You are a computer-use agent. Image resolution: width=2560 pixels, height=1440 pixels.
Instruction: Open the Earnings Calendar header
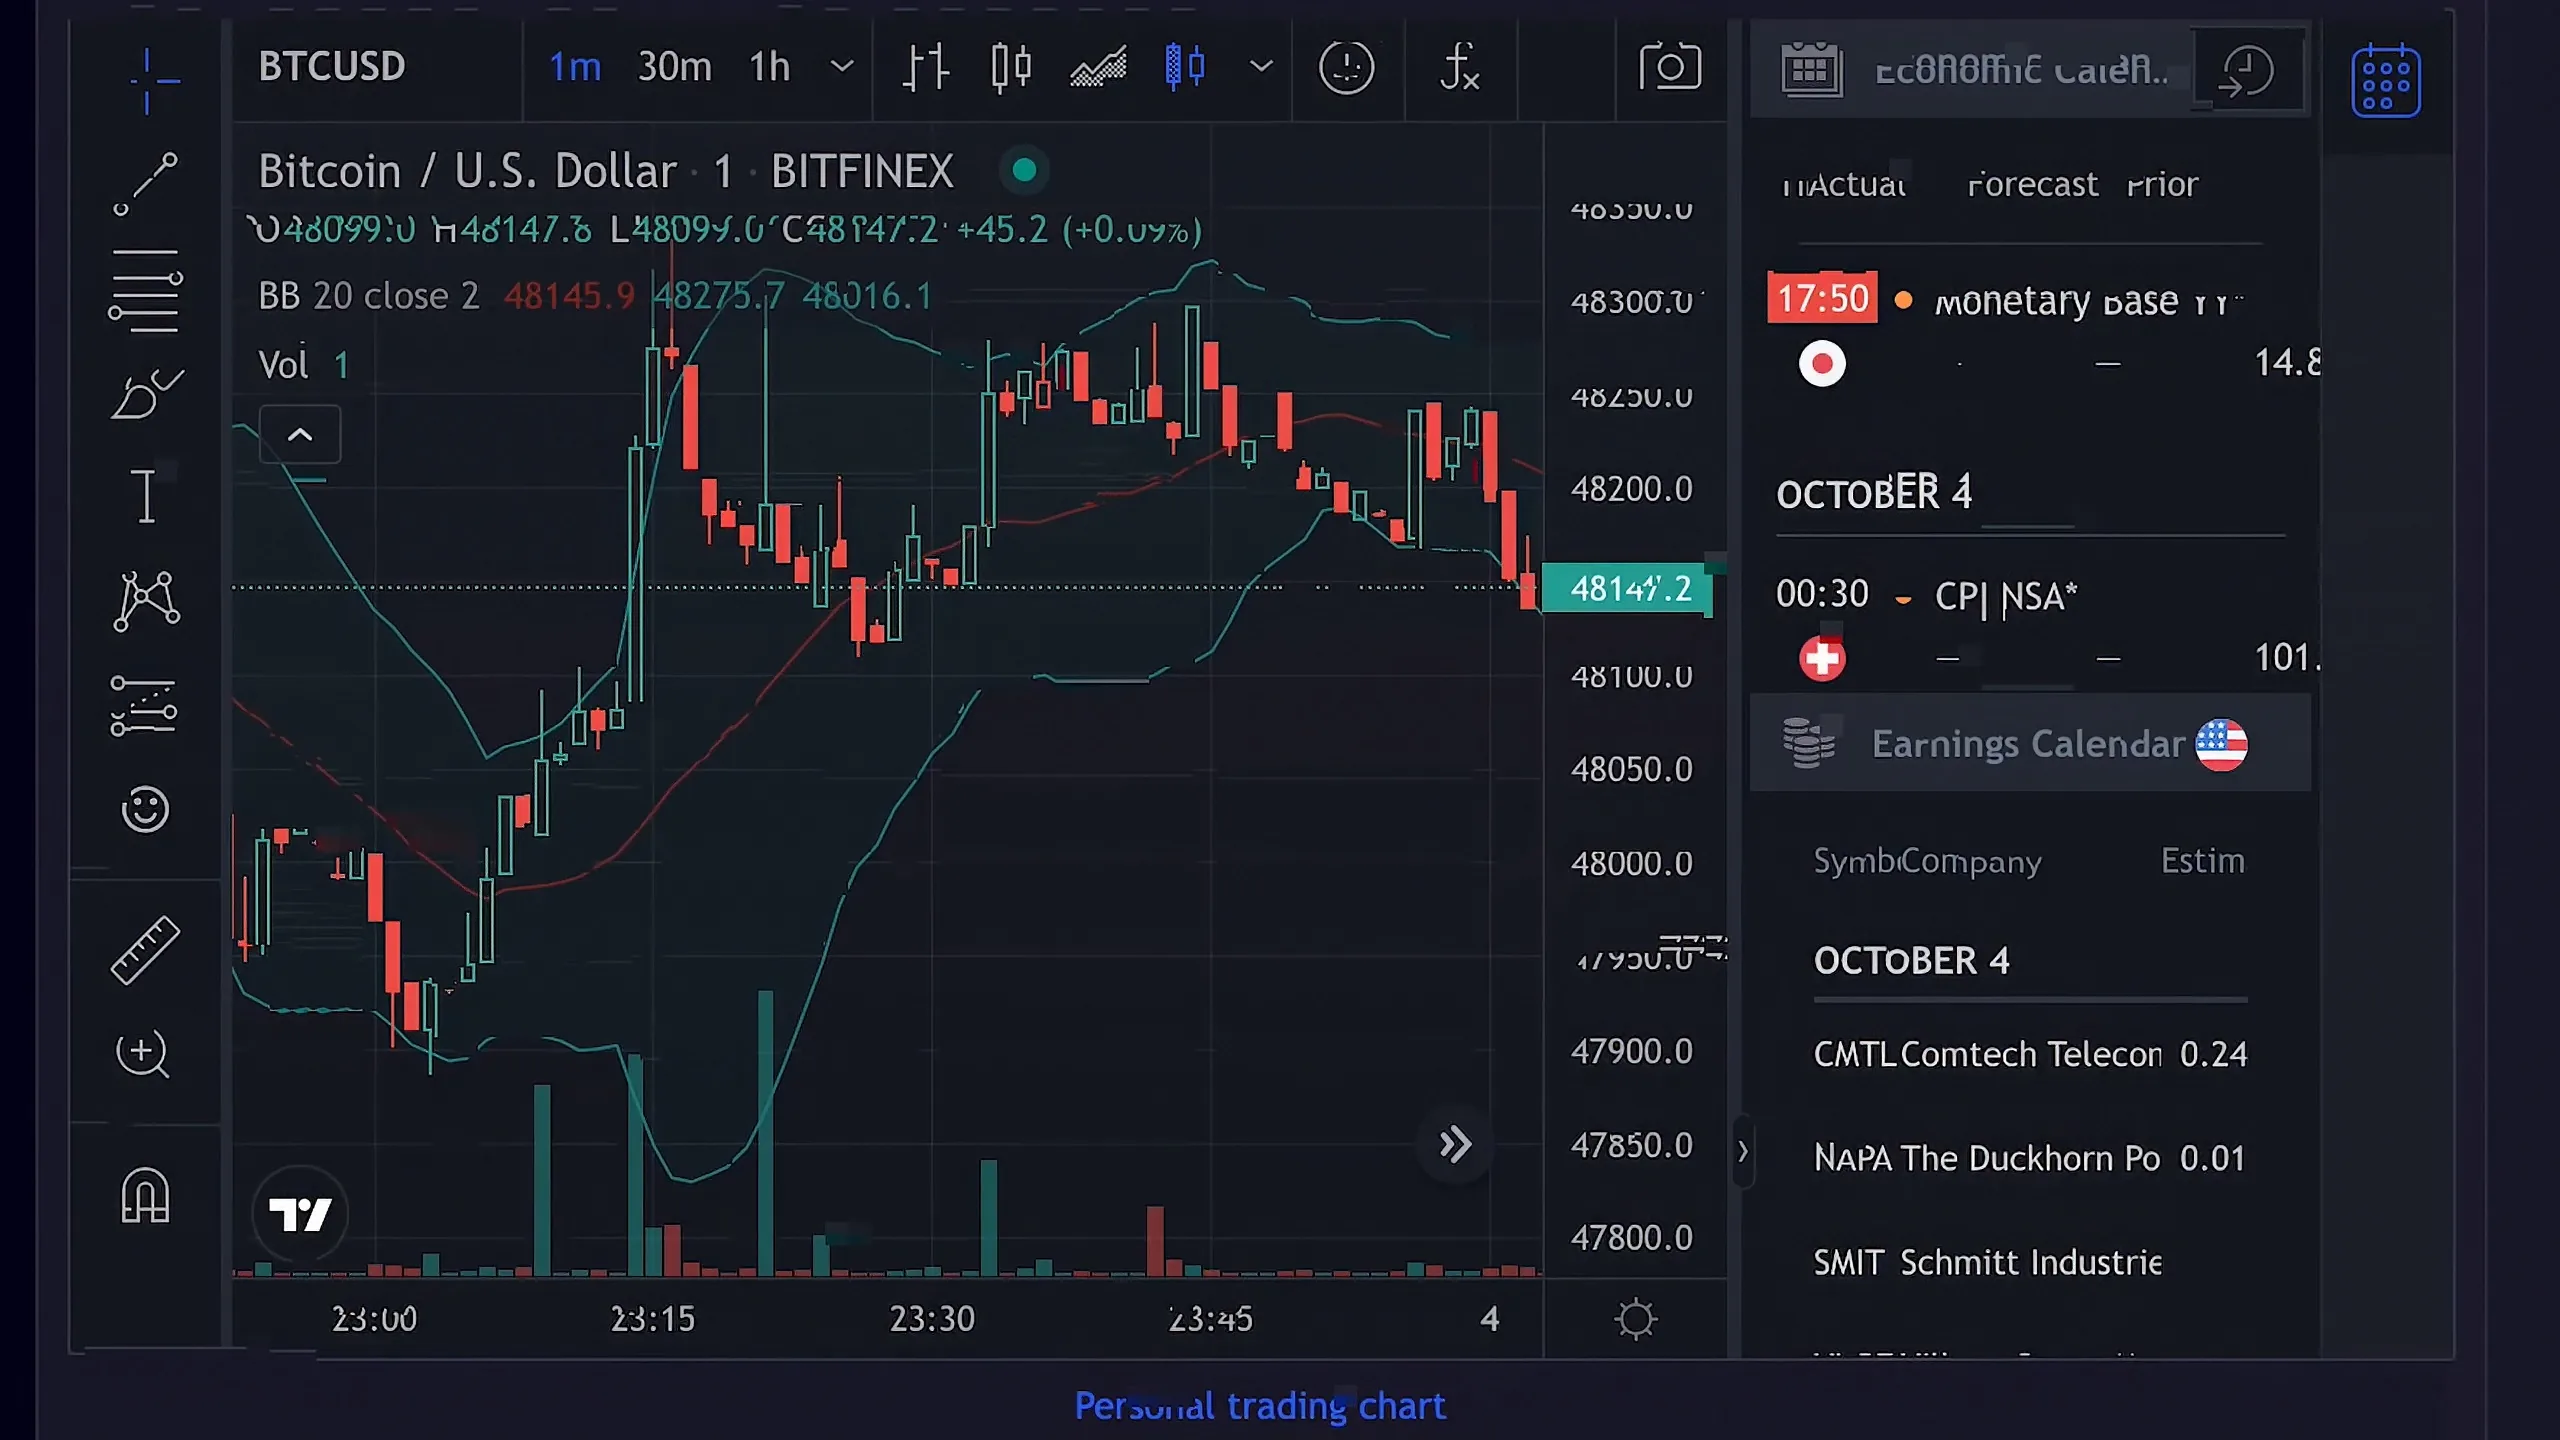pyautogui.click(x=2030, y=744)
